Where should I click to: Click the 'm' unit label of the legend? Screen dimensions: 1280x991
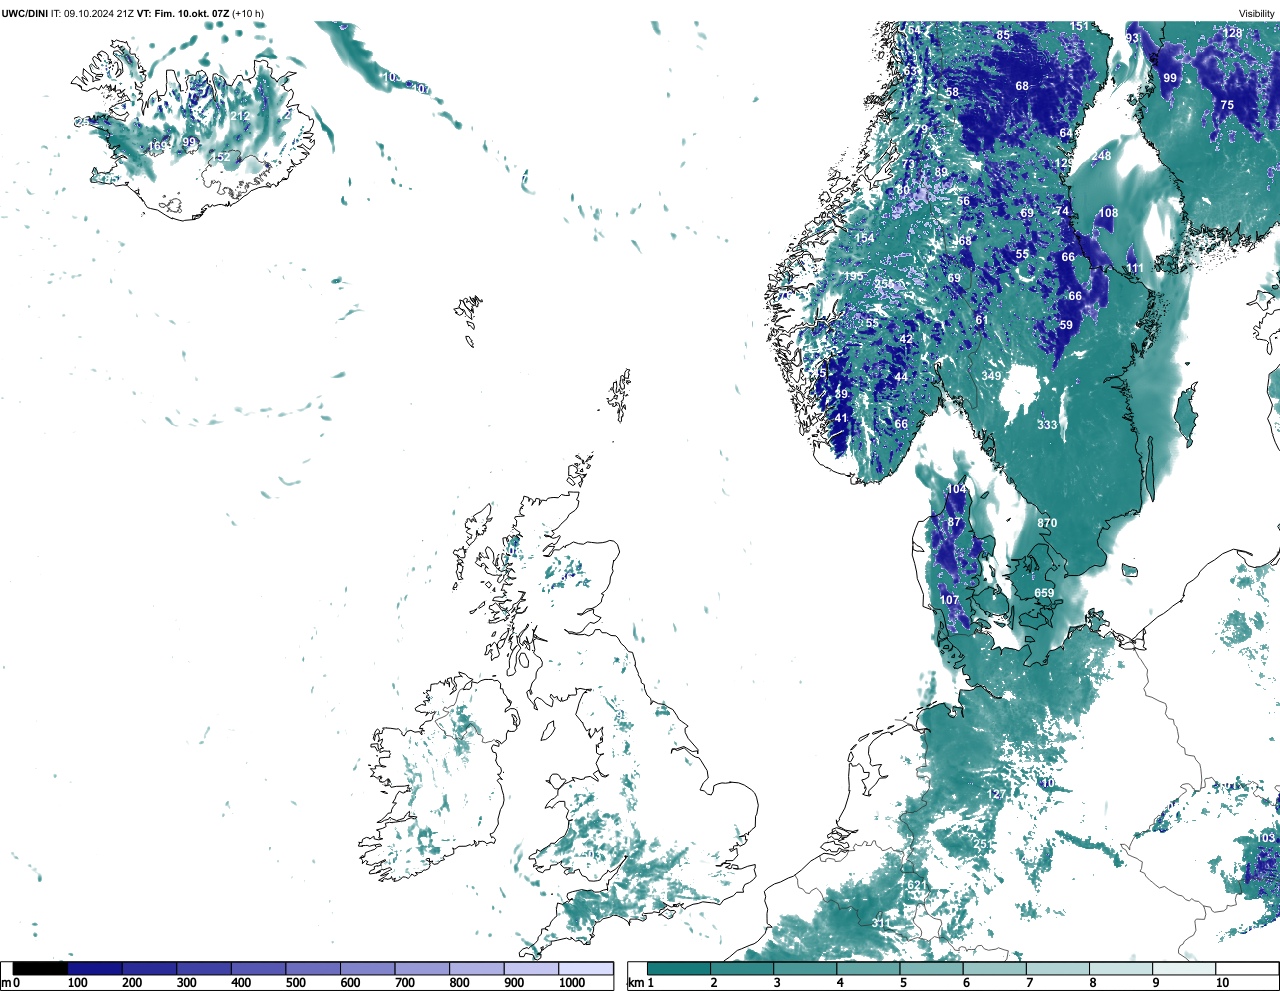pos(6,983)
